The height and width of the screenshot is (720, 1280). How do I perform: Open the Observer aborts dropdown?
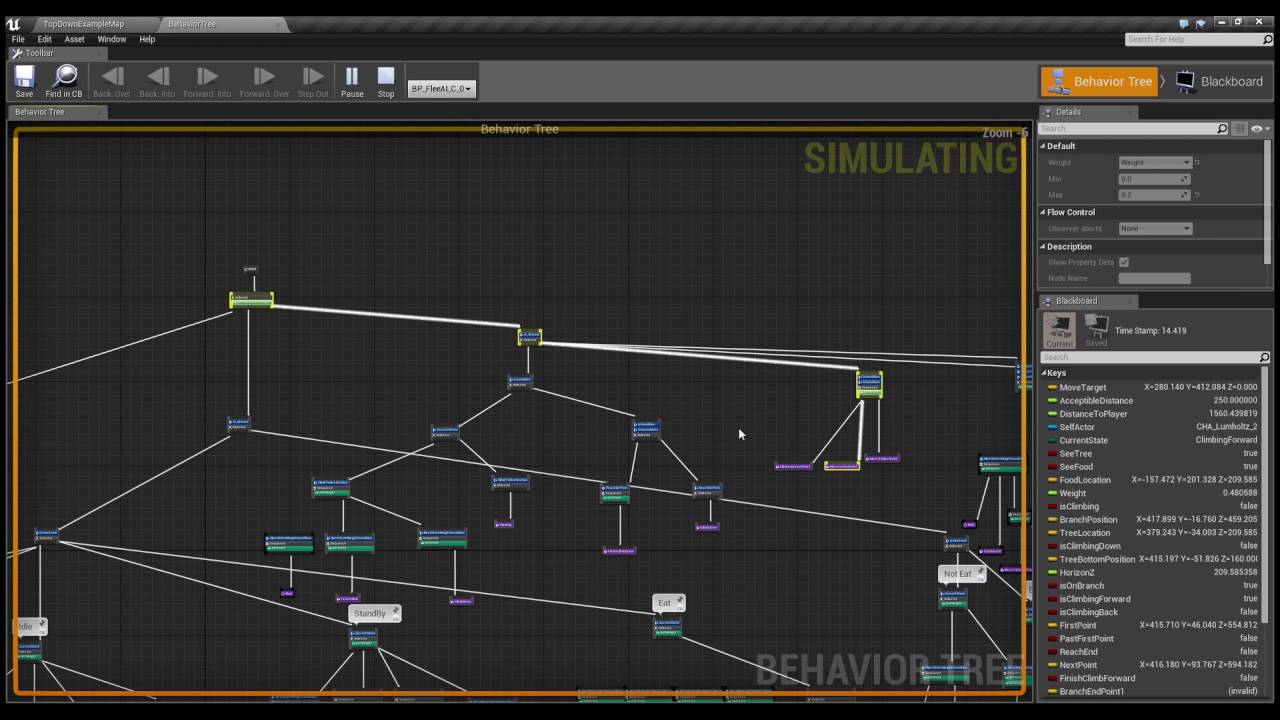click(x=1155, y=228)
